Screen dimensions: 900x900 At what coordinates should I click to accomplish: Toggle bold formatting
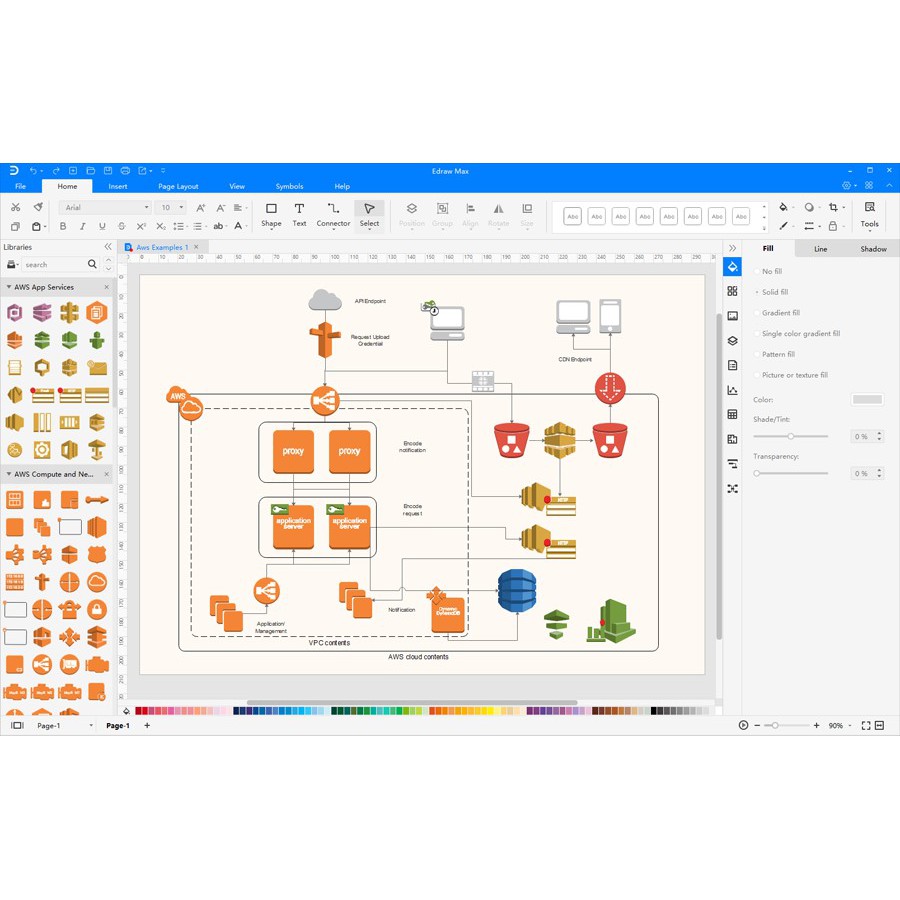tap(63, 226)
